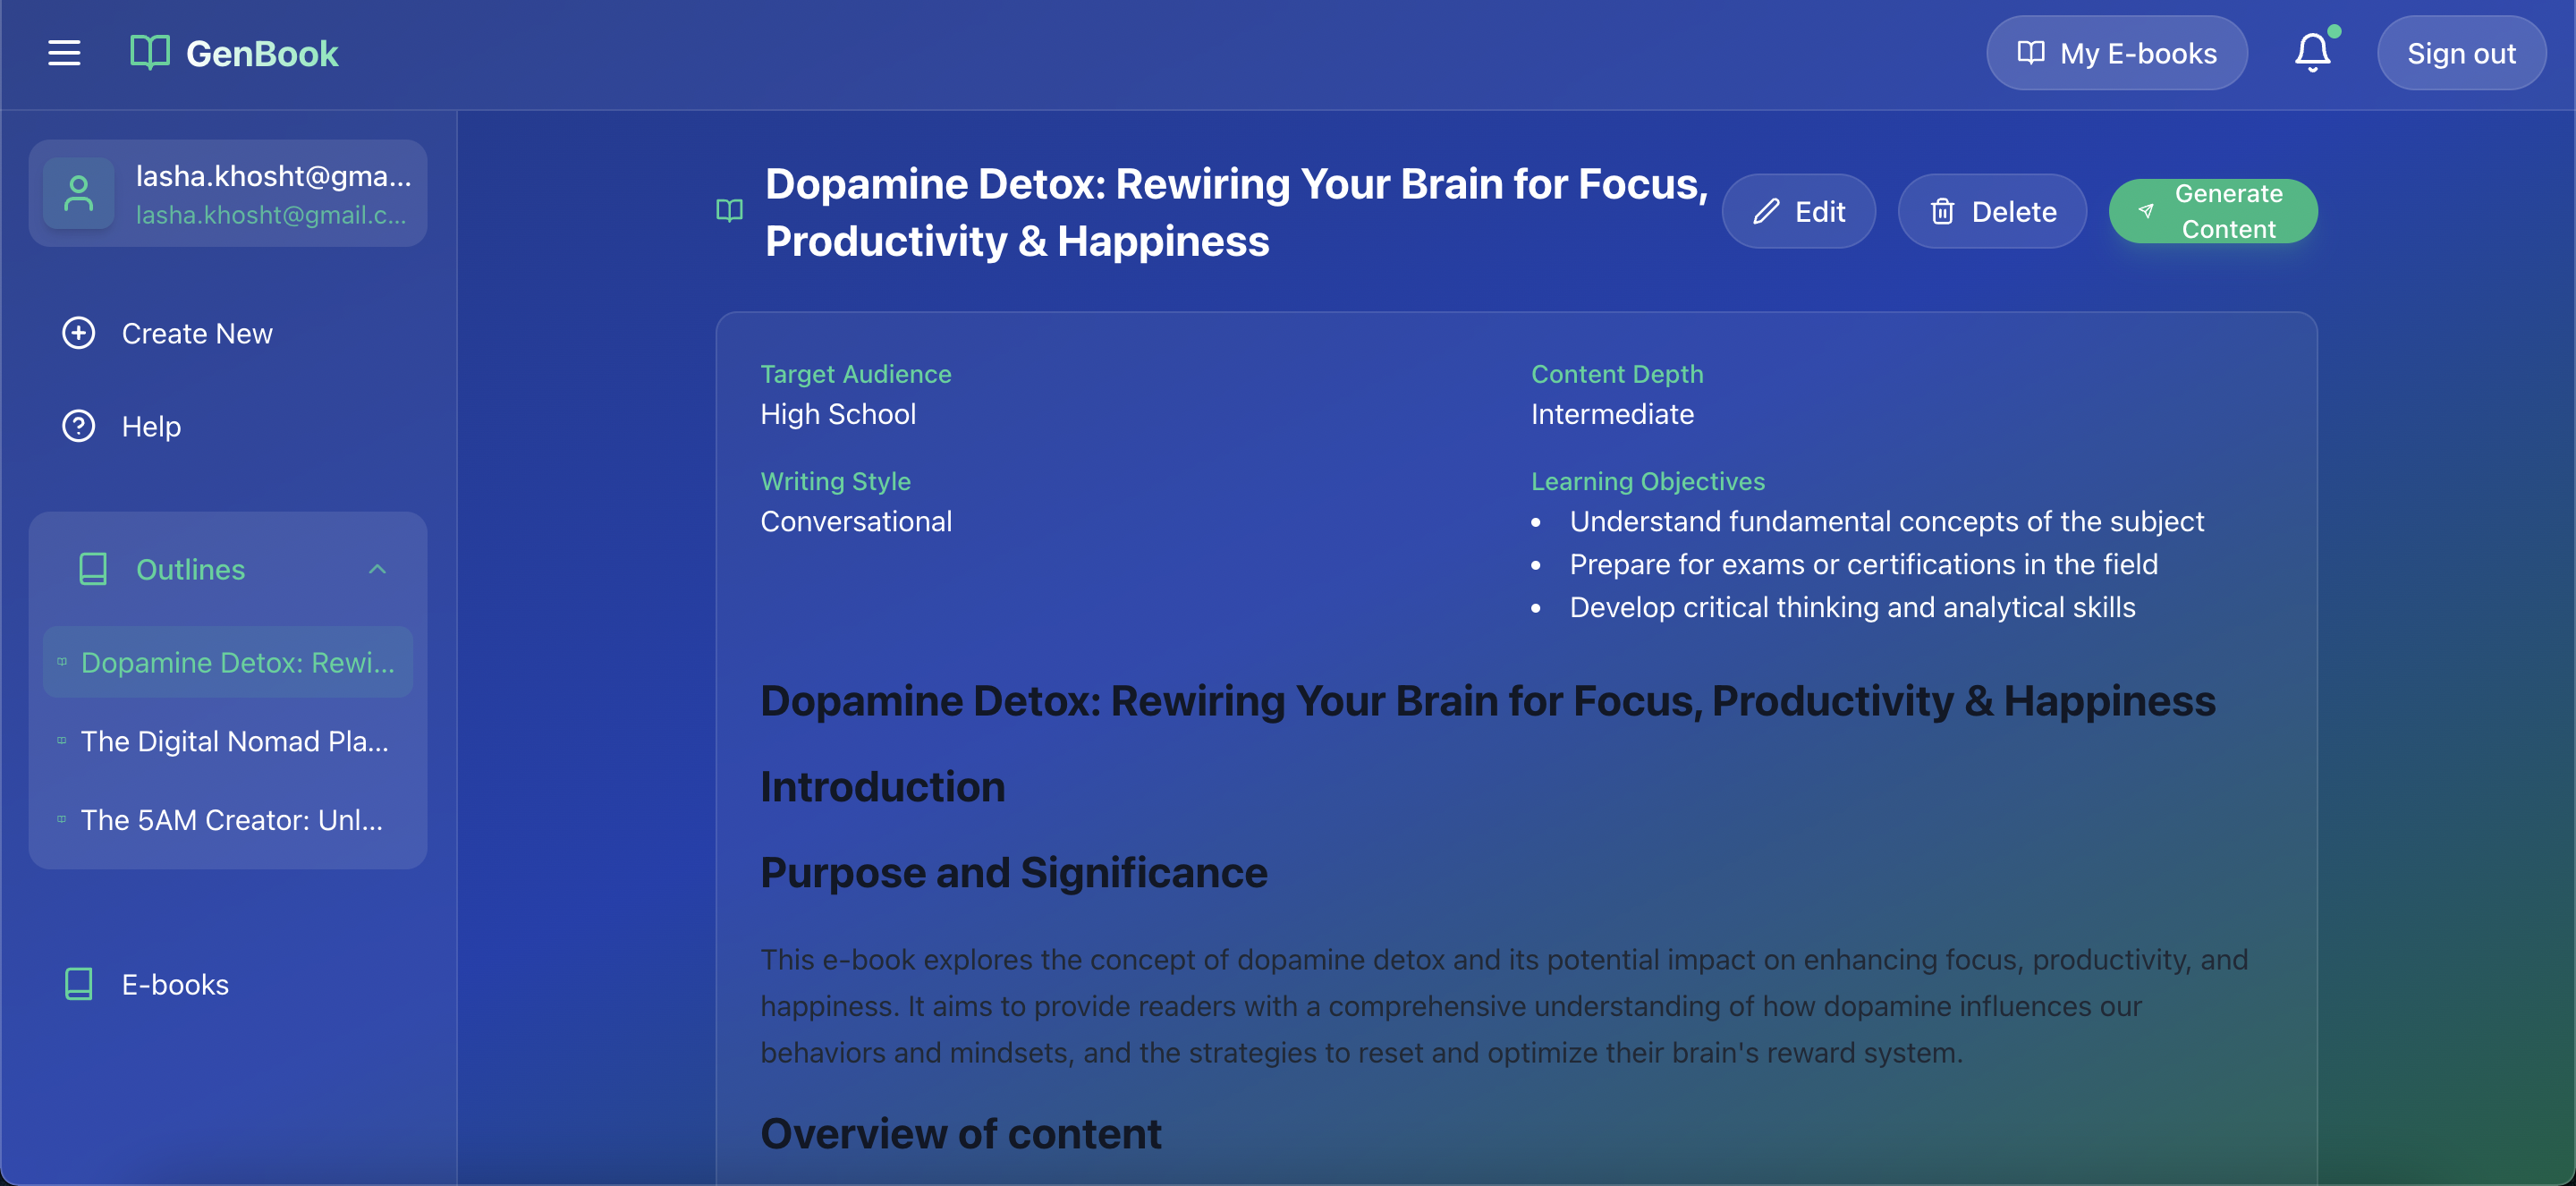Image resolution: width=2576 pixels, height=1186 pixels.
Task: Click the book icon on My E-books button
Action: [x=2031, y=52]
